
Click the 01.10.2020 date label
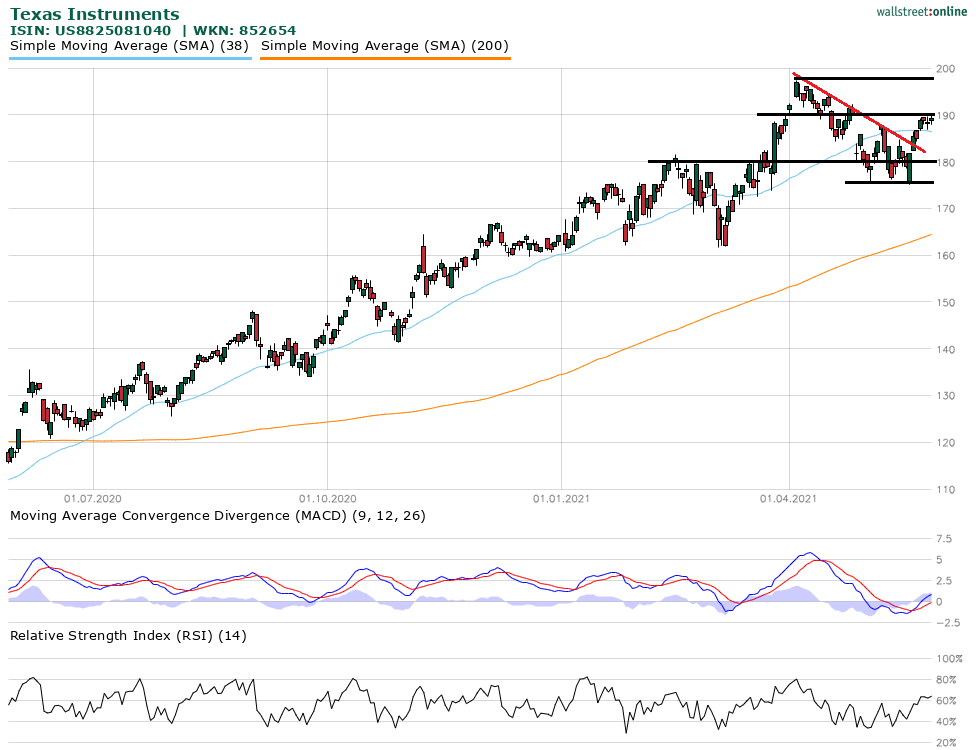click(x=327, y=497)
